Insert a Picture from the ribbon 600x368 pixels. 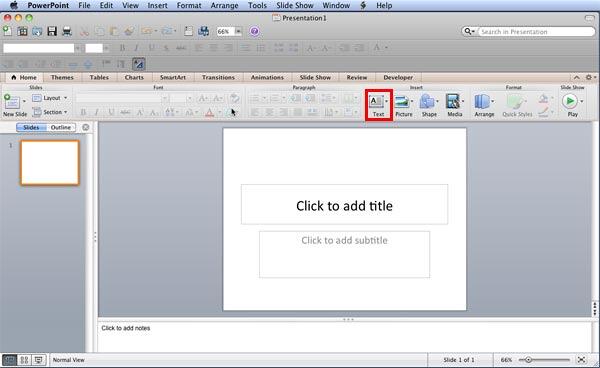[402, 102]
